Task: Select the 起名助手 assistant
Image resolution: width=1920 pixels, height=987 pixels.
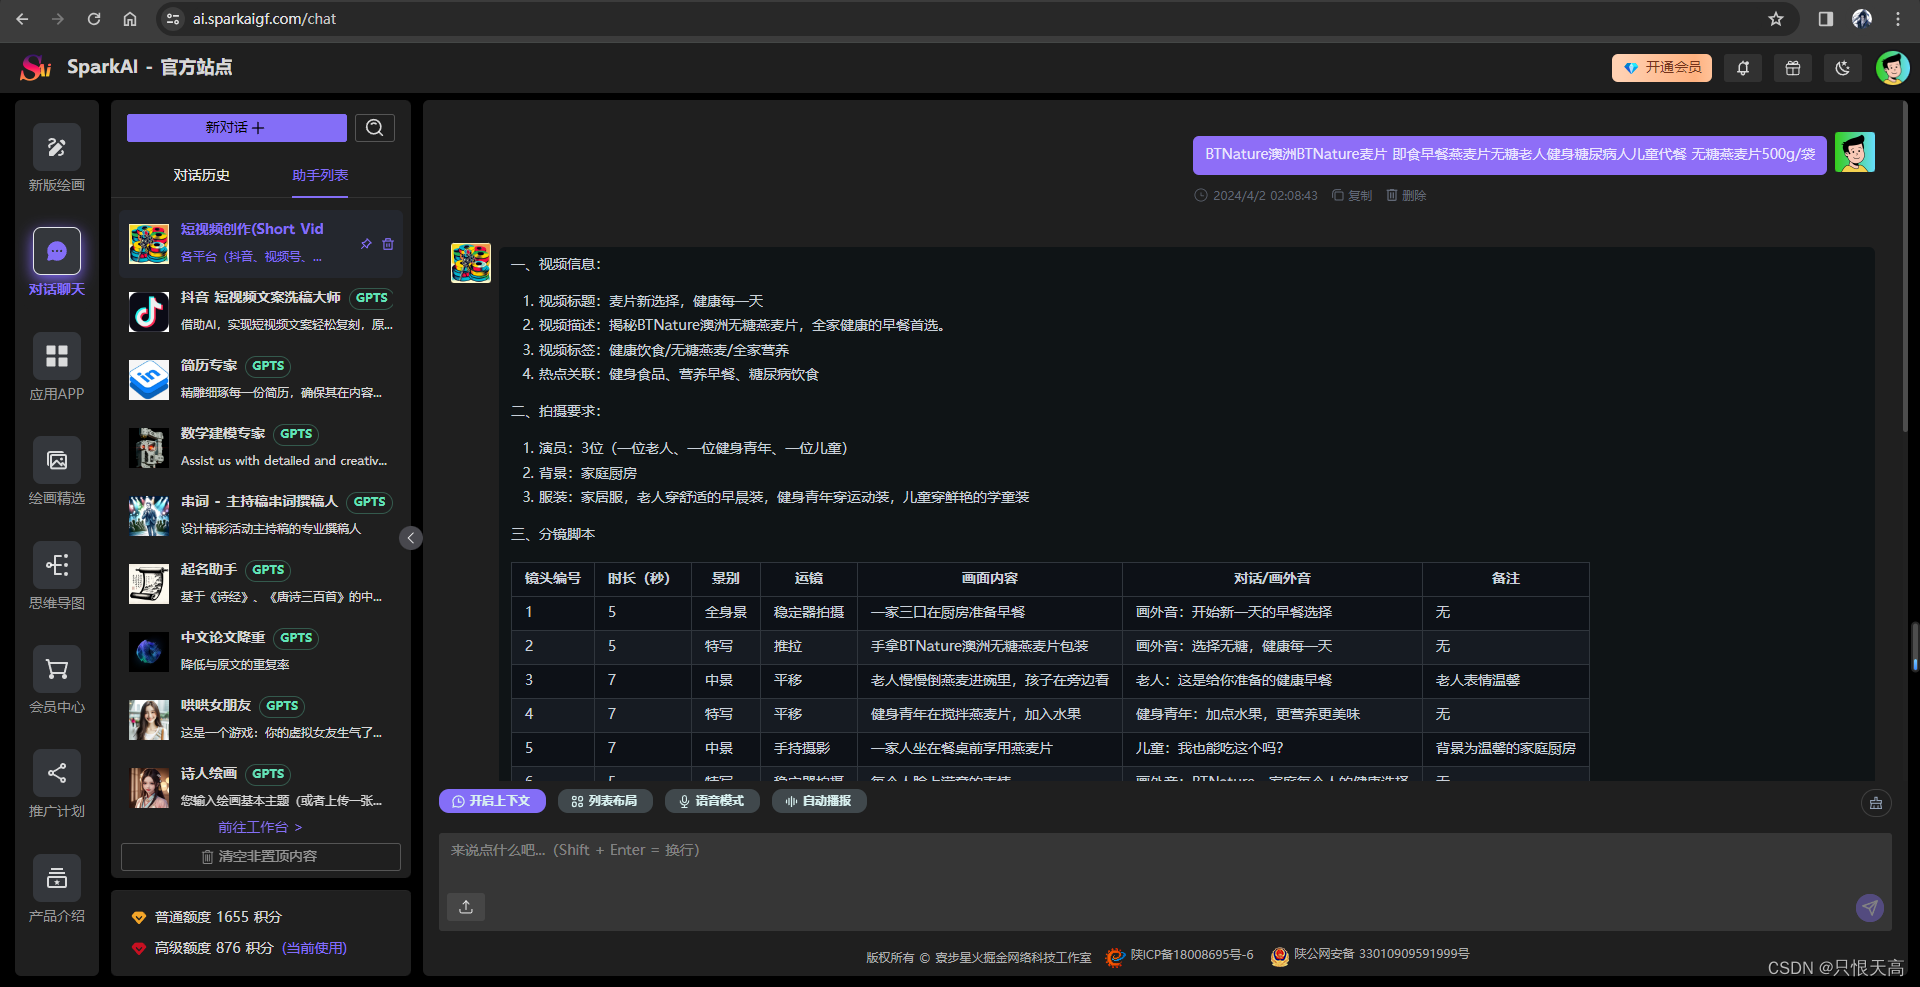Action: (x=261, y=583)
